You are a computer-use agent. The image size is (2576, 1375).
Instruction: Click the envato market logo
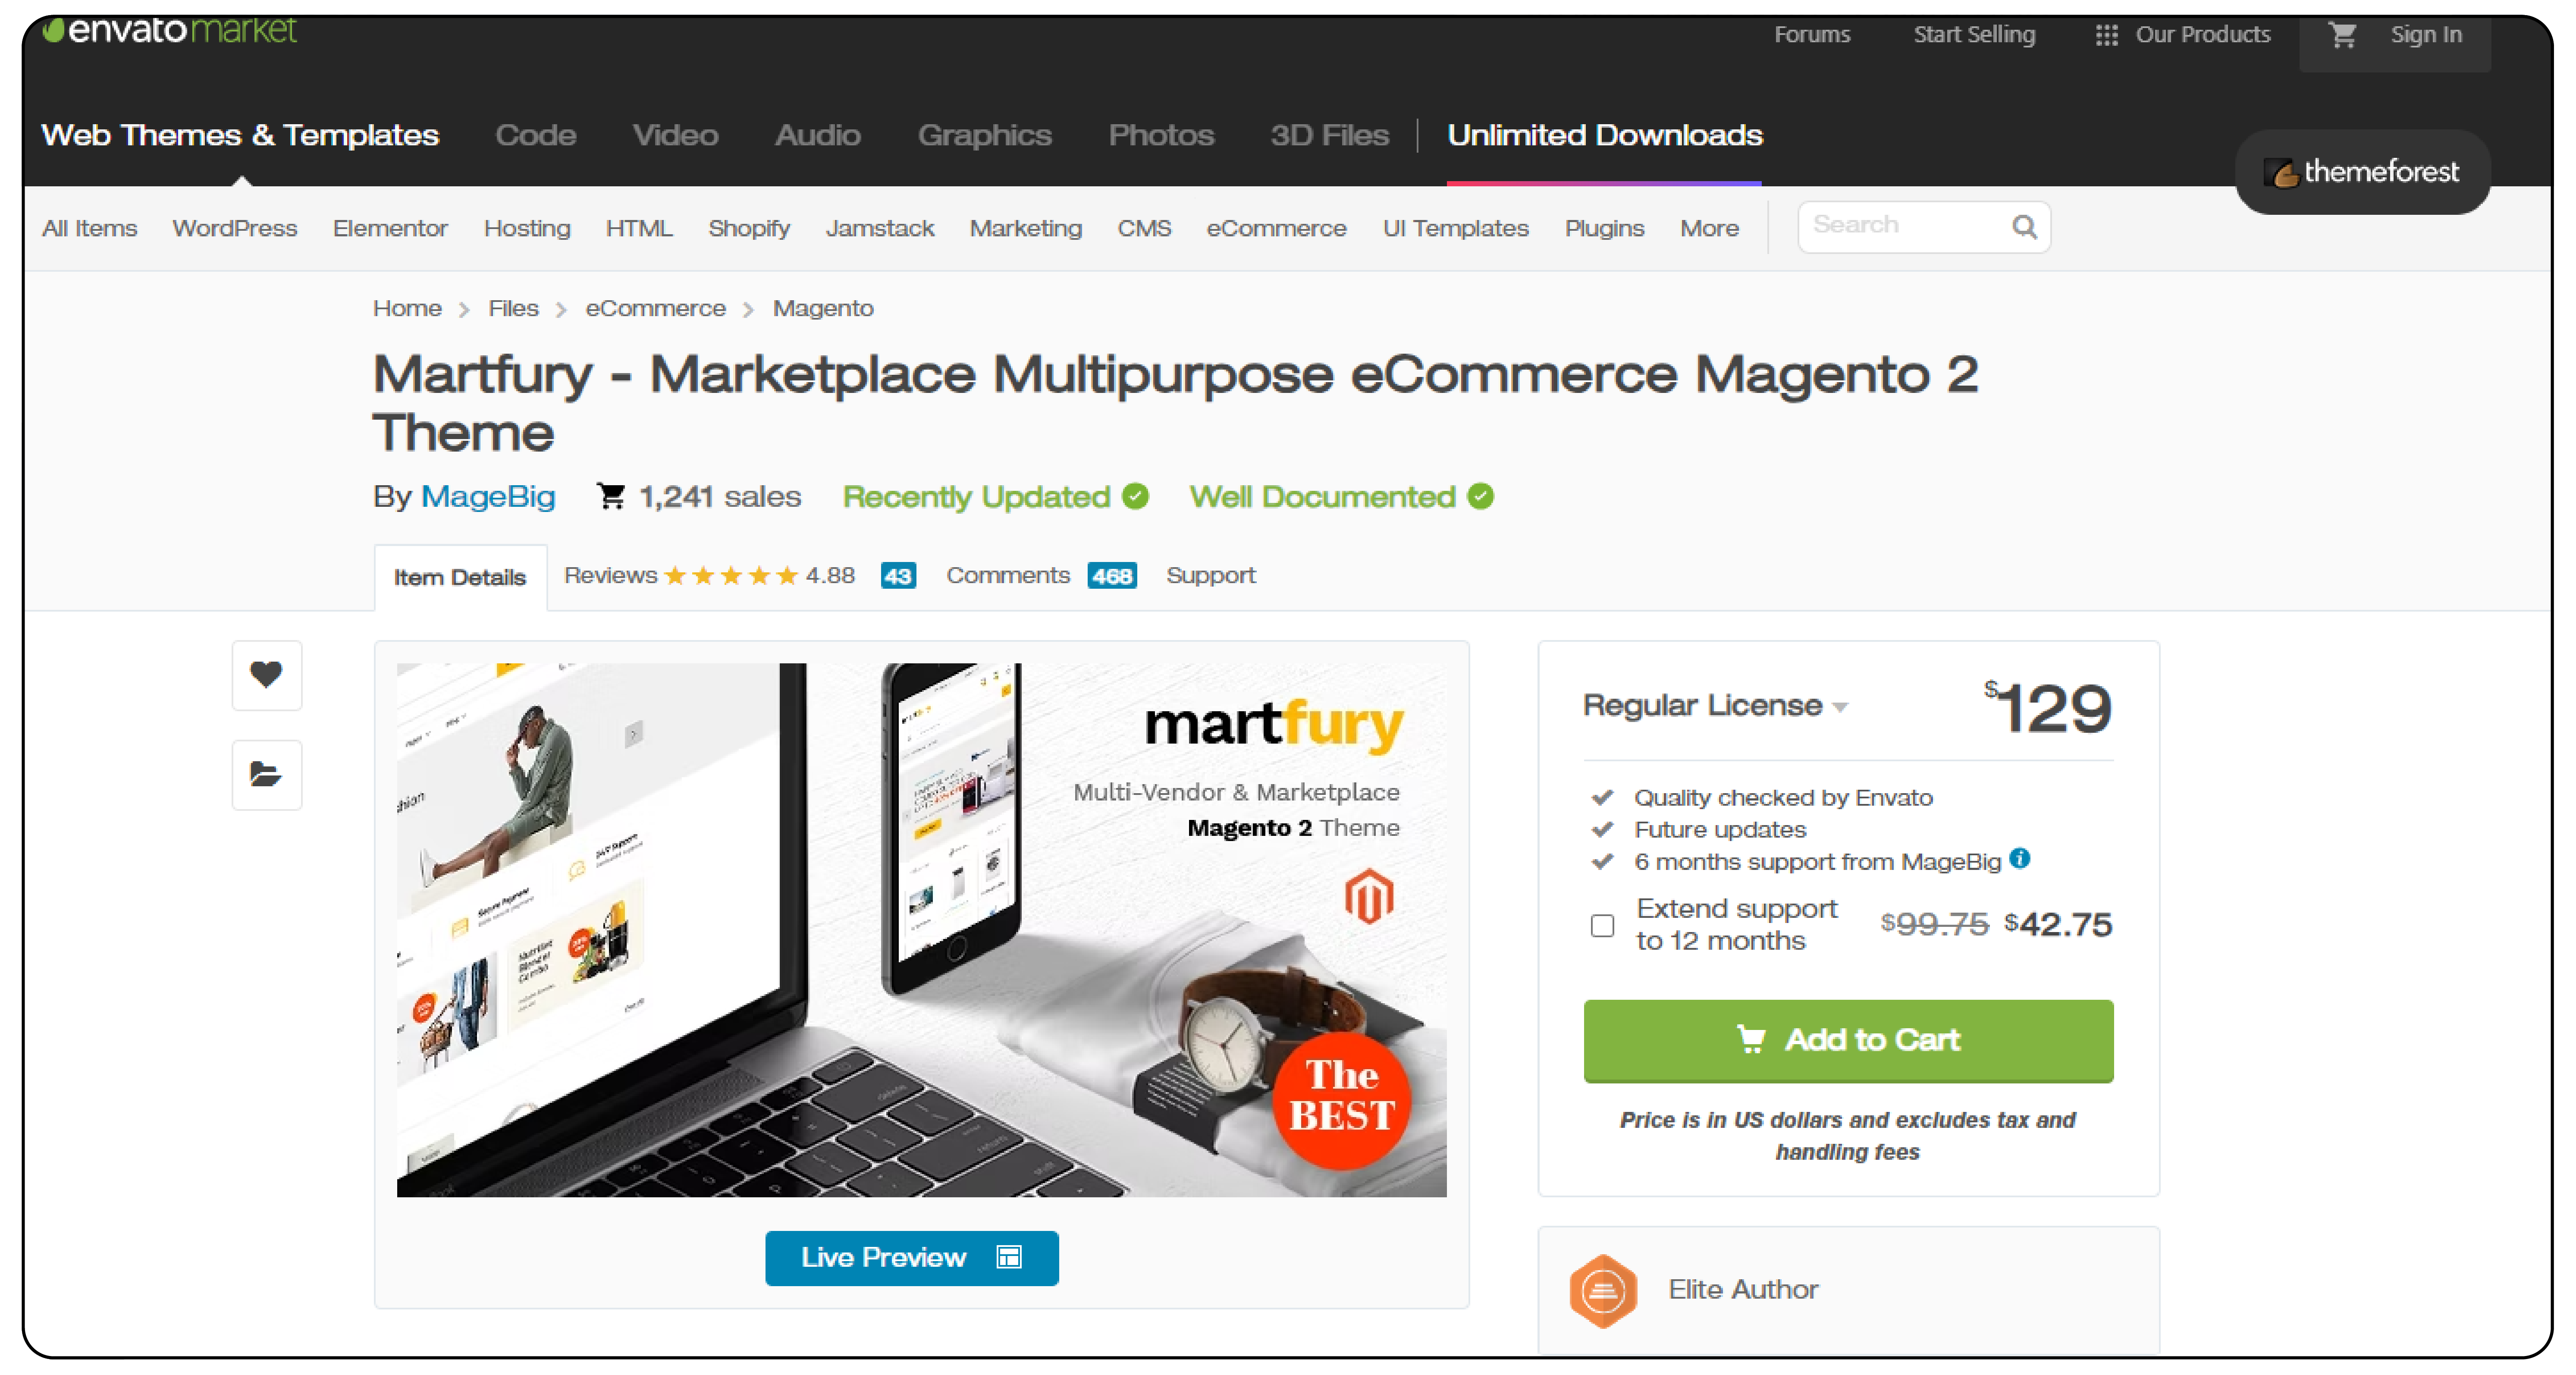pos(169,30)
